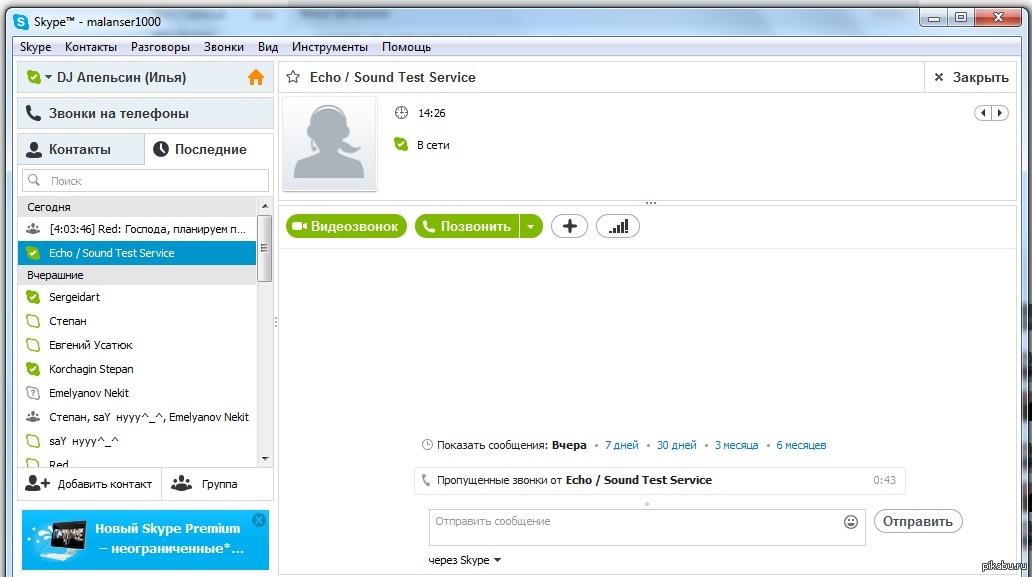Viewport: 1032px width, 577px height.
Task: Click the clock icon next to 14:26
Action: point(401,113)
